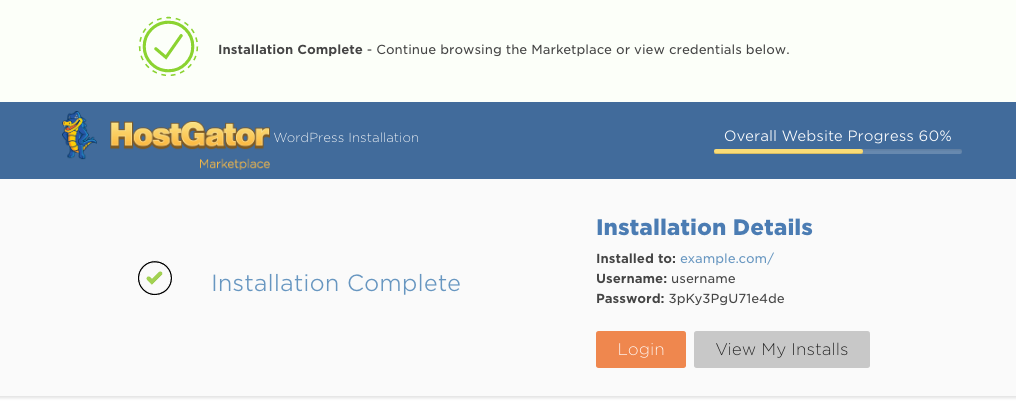The height and width of the screenshot is (407, 1016).
Task: Click the HostGator logo text
Action: (189, 135)
